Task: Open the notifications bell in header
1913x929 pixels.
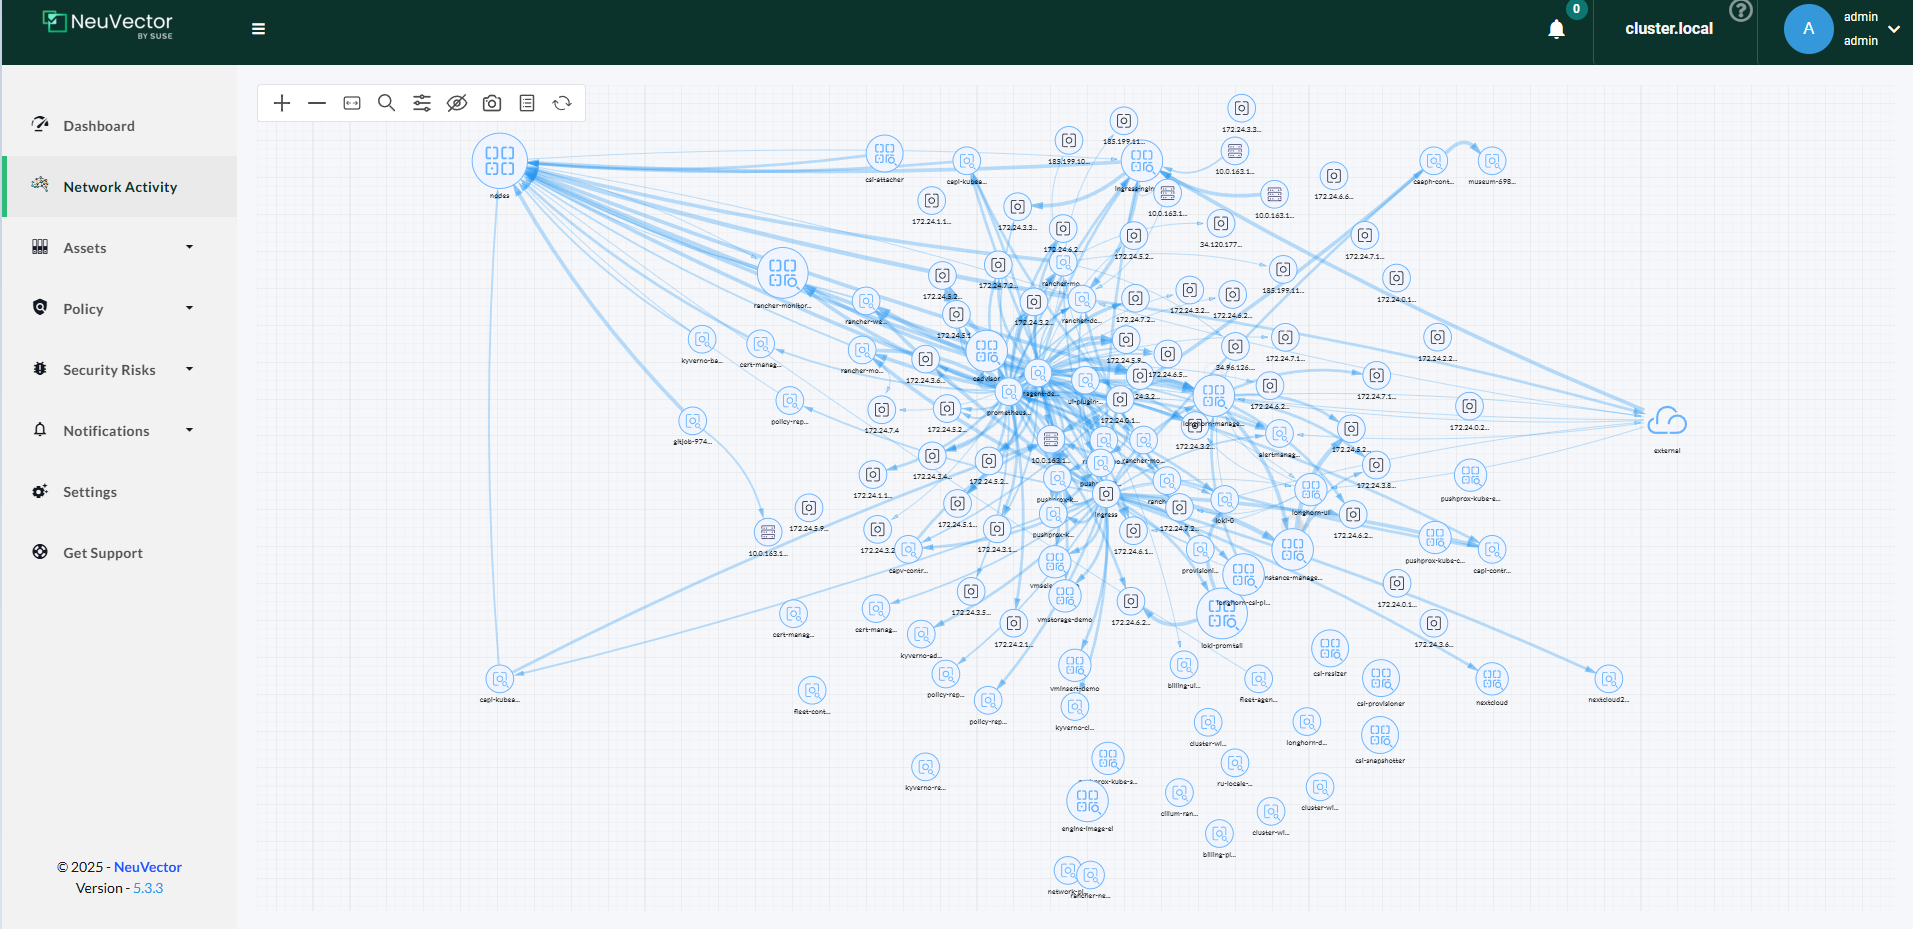Action: [1556, 29]
